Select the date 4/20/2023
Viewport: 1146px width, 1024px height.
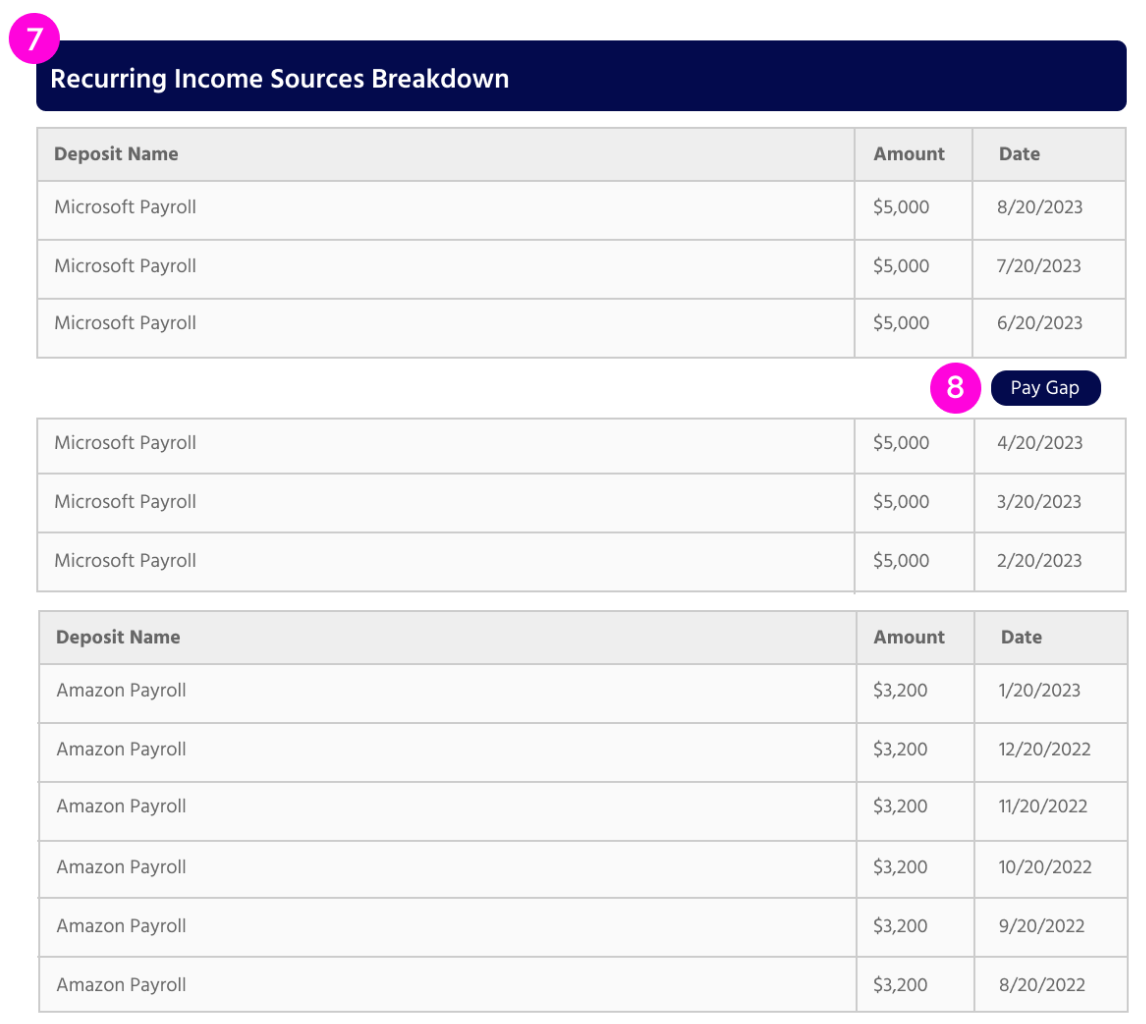point(1039,443)
